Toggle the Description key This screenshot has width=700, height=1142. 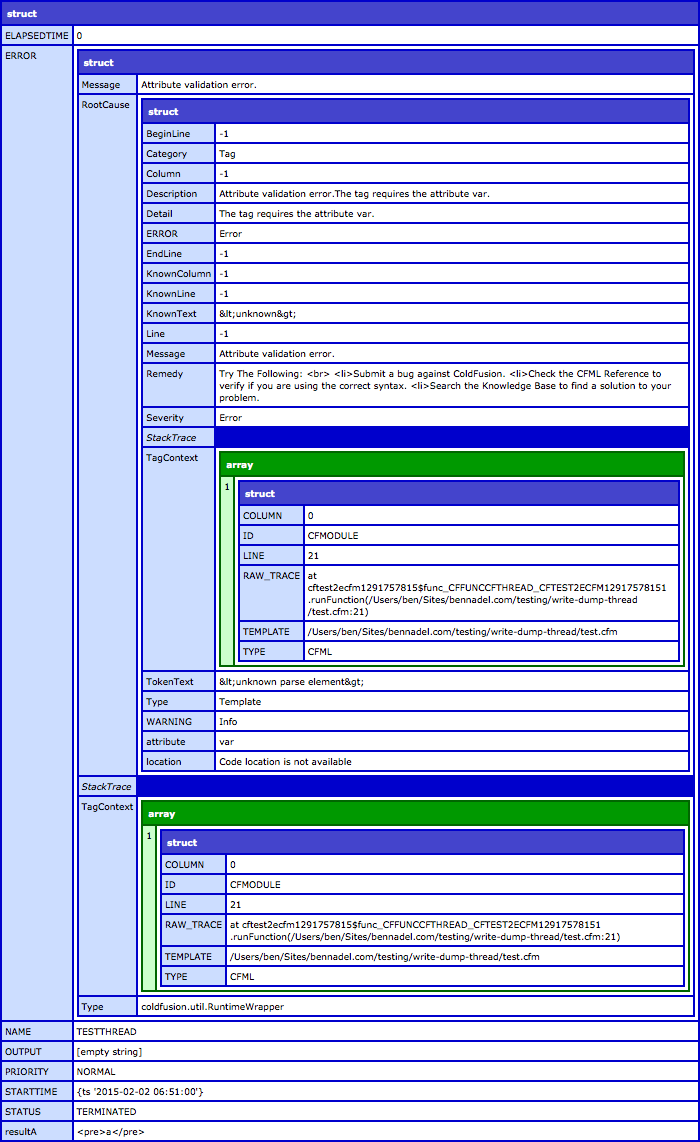pyautogui.click(x=178, y=194)
